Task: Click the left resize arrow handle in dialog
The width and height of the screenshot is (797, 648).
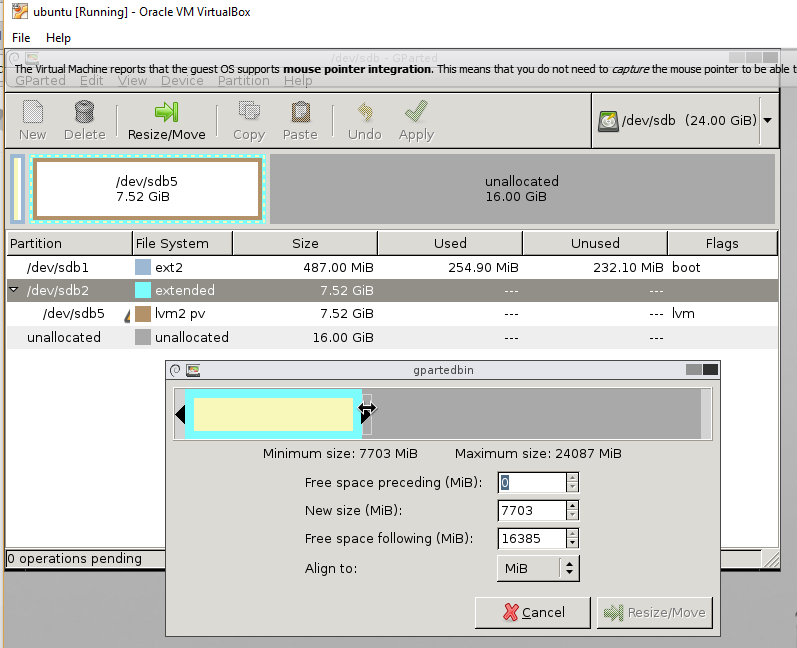Action: click(180, 415)
